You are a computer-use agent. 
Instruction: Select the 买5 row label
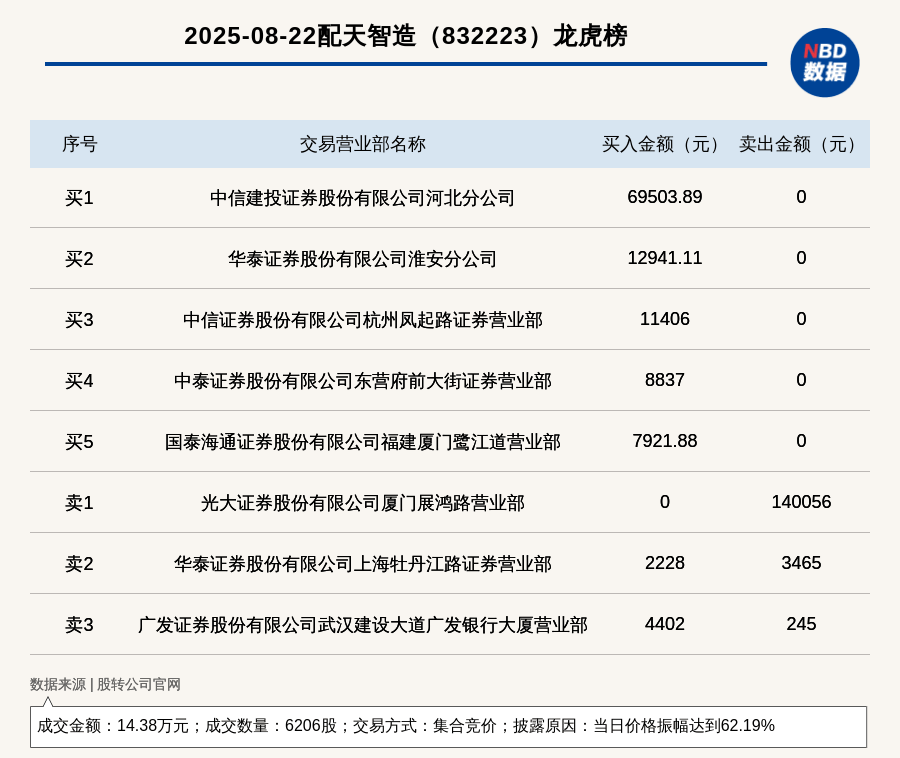tap(79, 442)
